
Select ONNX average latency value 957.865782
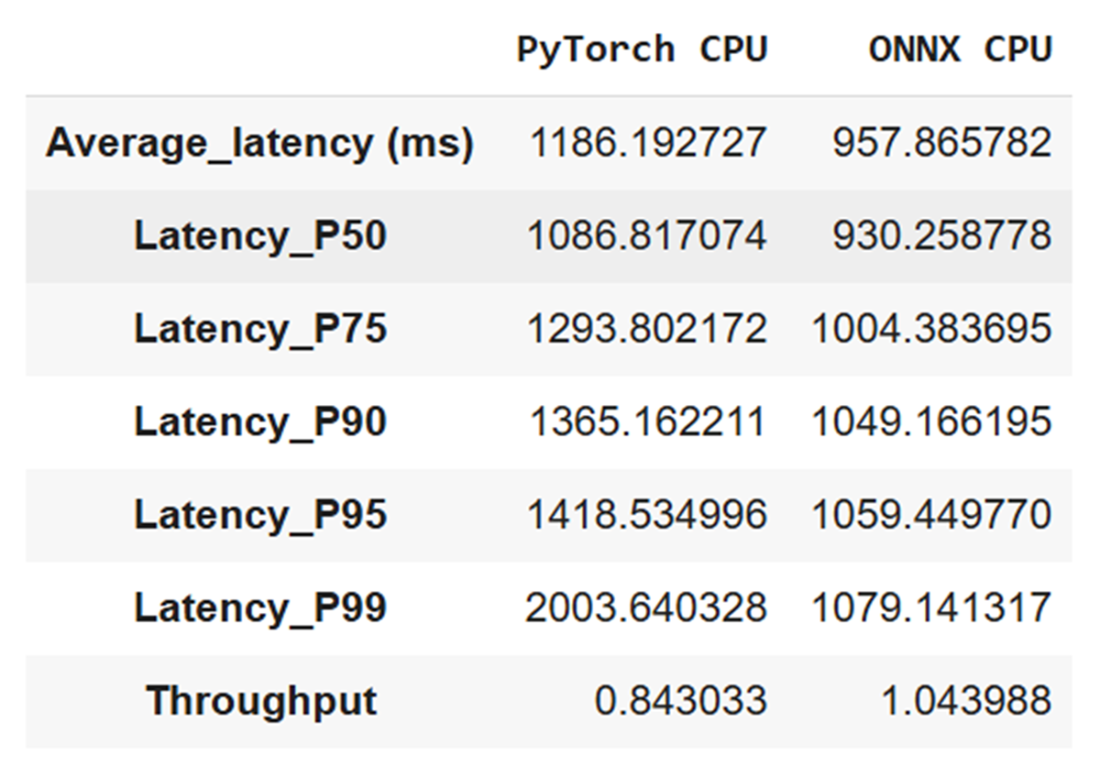point(942,142)
